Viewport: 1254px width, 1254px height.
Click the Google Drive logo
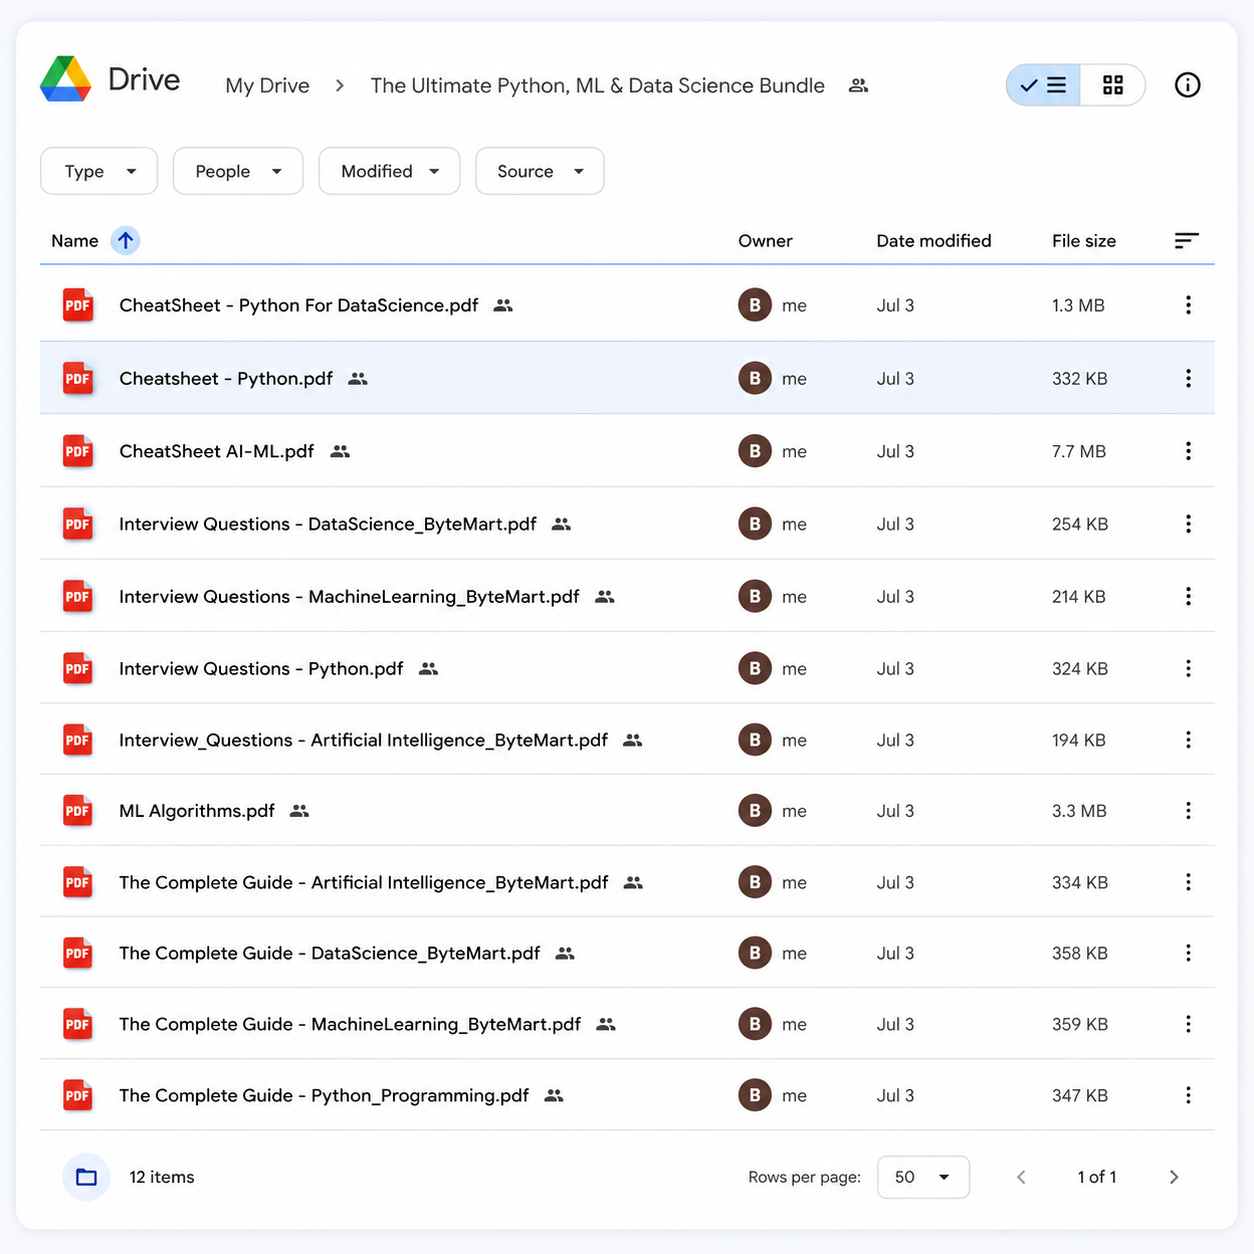coord(66,80)
